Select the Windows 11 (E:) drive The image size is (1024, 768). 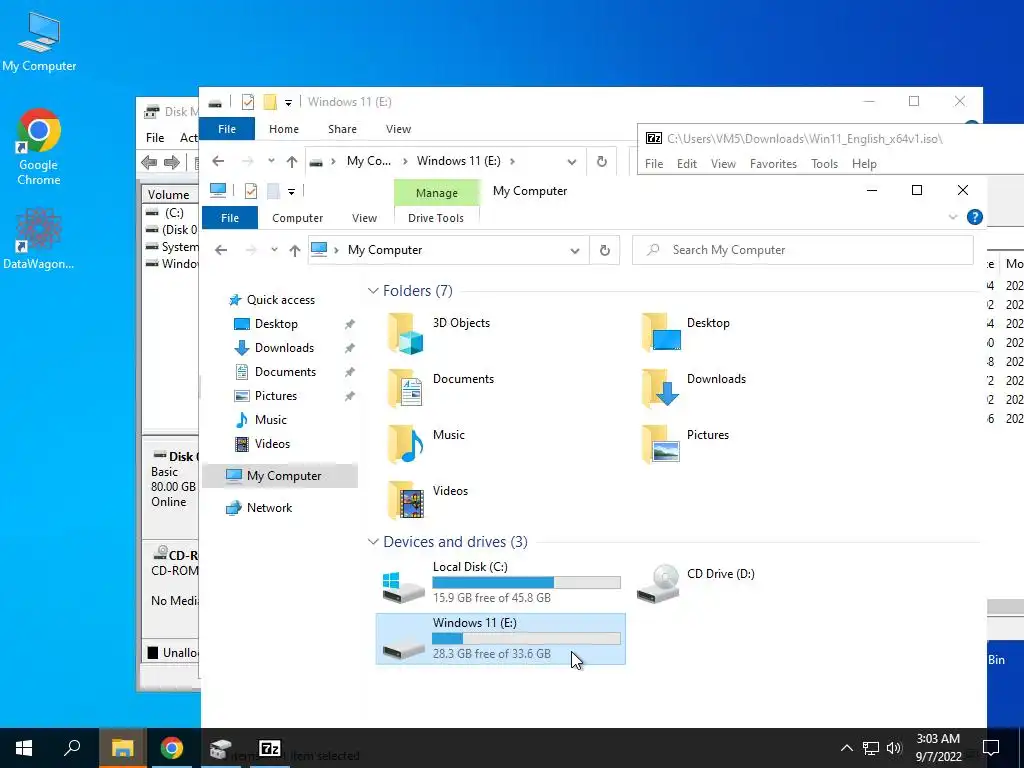501,639
